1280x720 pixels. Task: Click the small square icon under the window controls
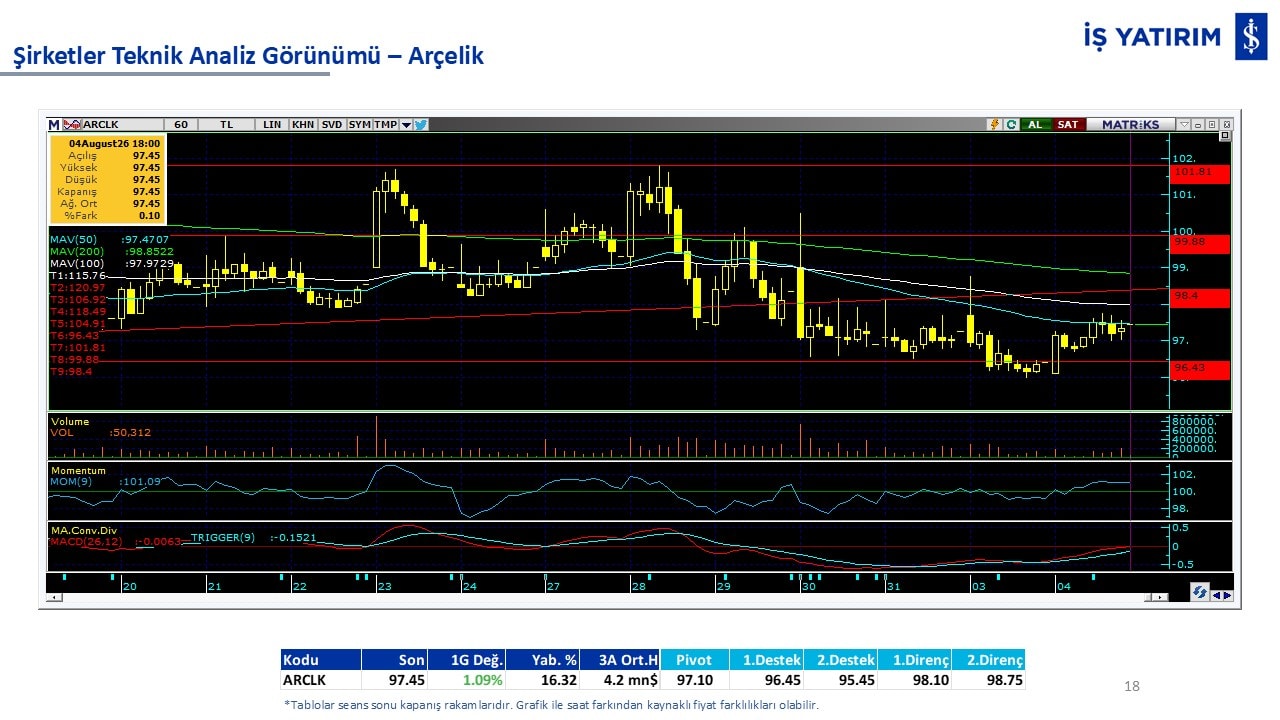point(1226,136)
